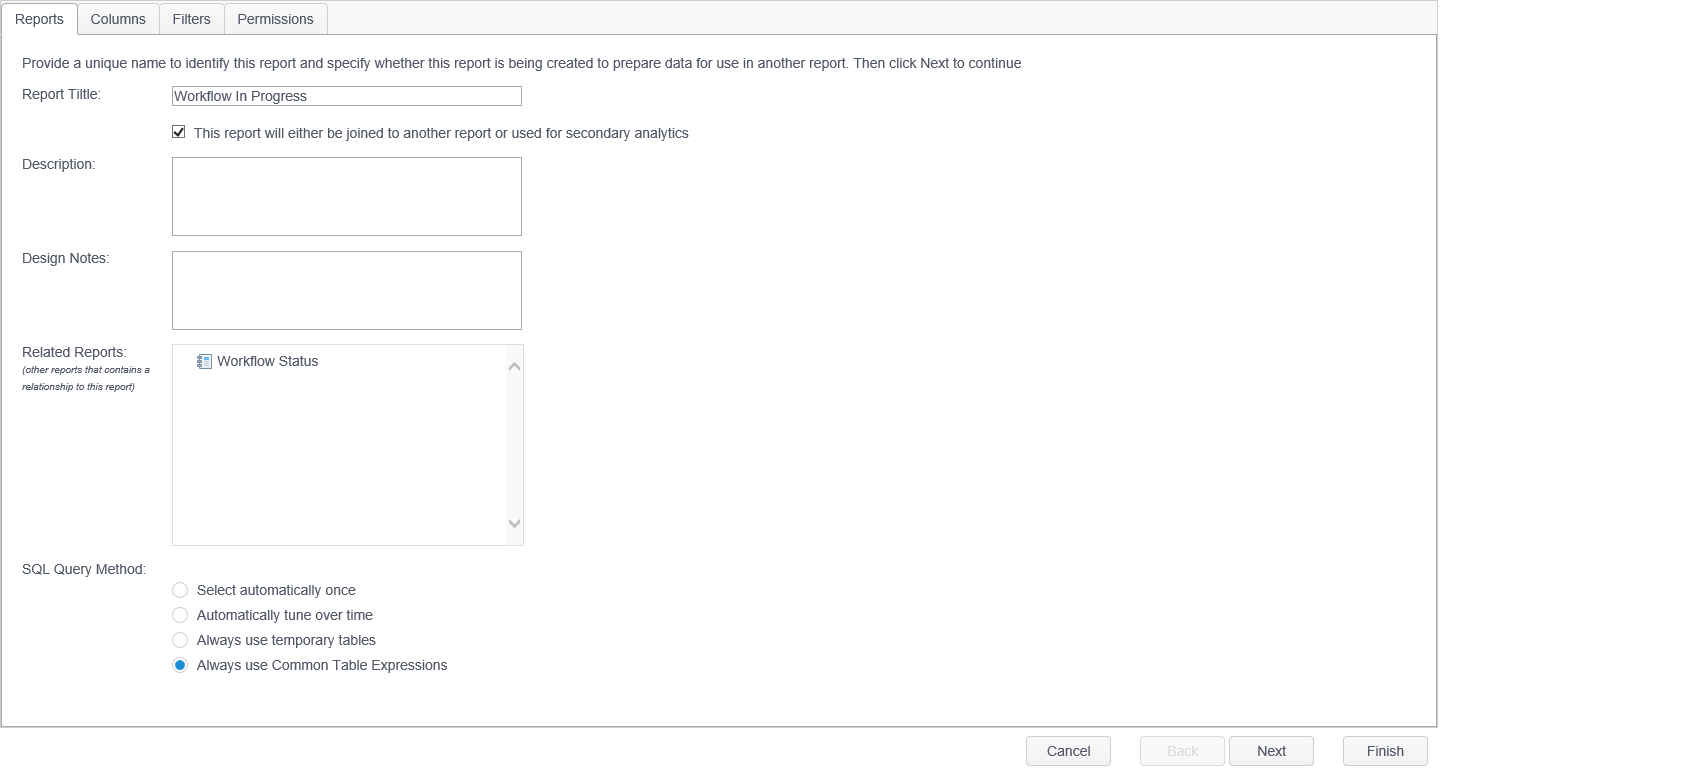Pick 'Always use temporary tables' option
Viewport: 1702px width, 772px height.
point(180,640)
